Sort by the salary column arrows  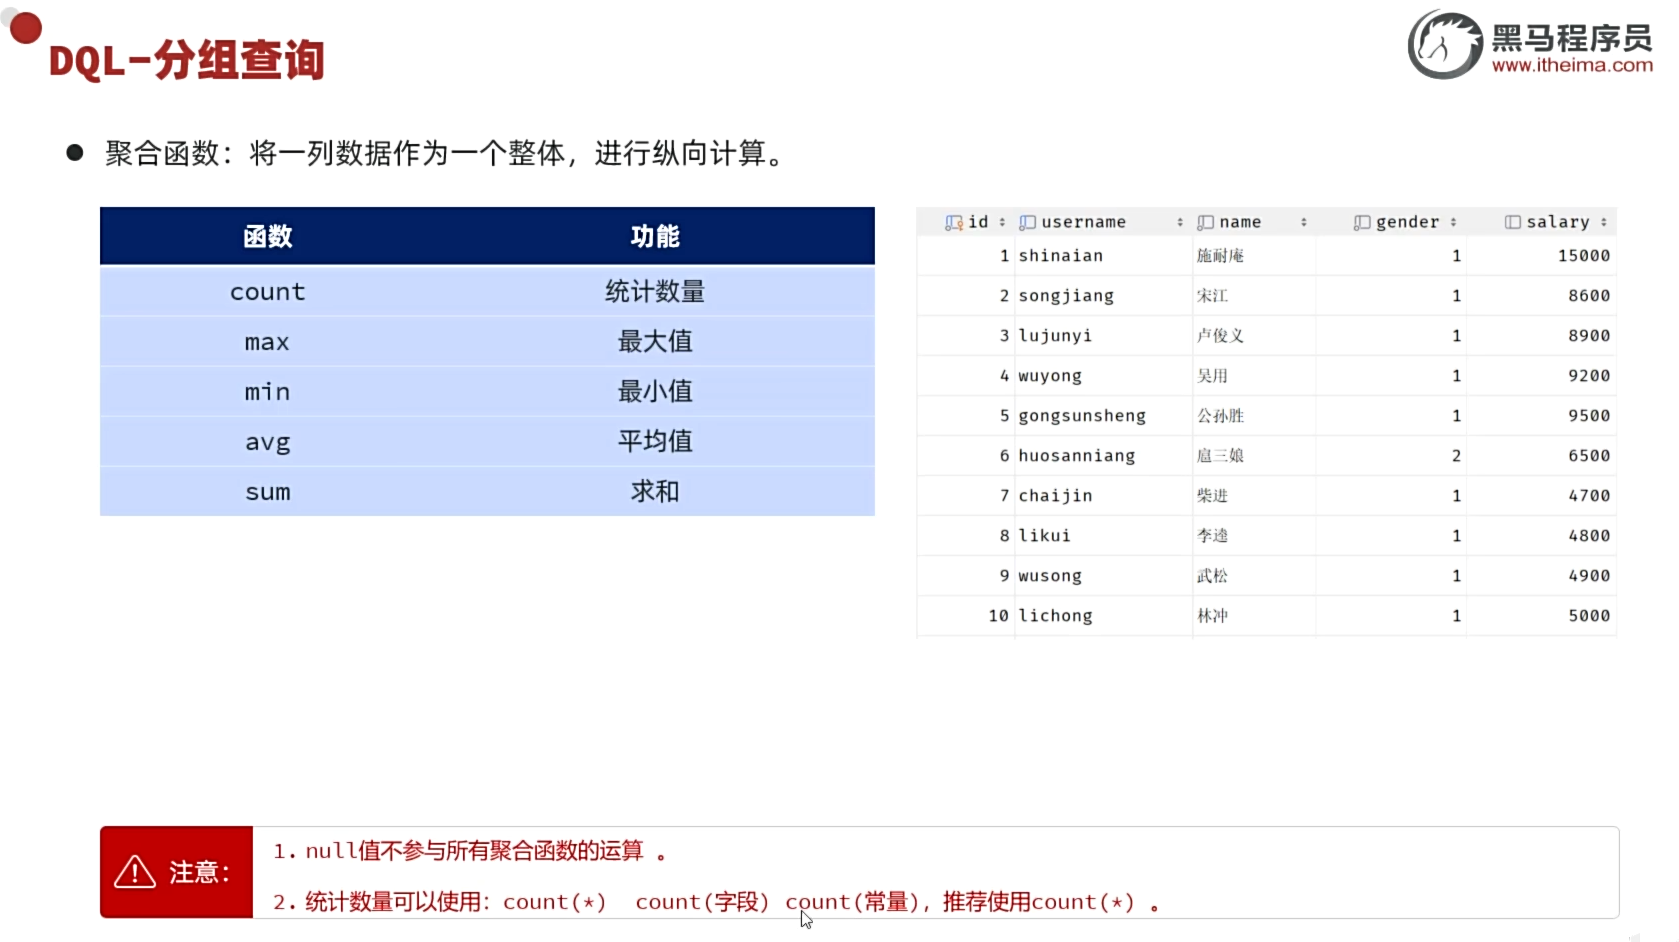tap(1604, 222)
